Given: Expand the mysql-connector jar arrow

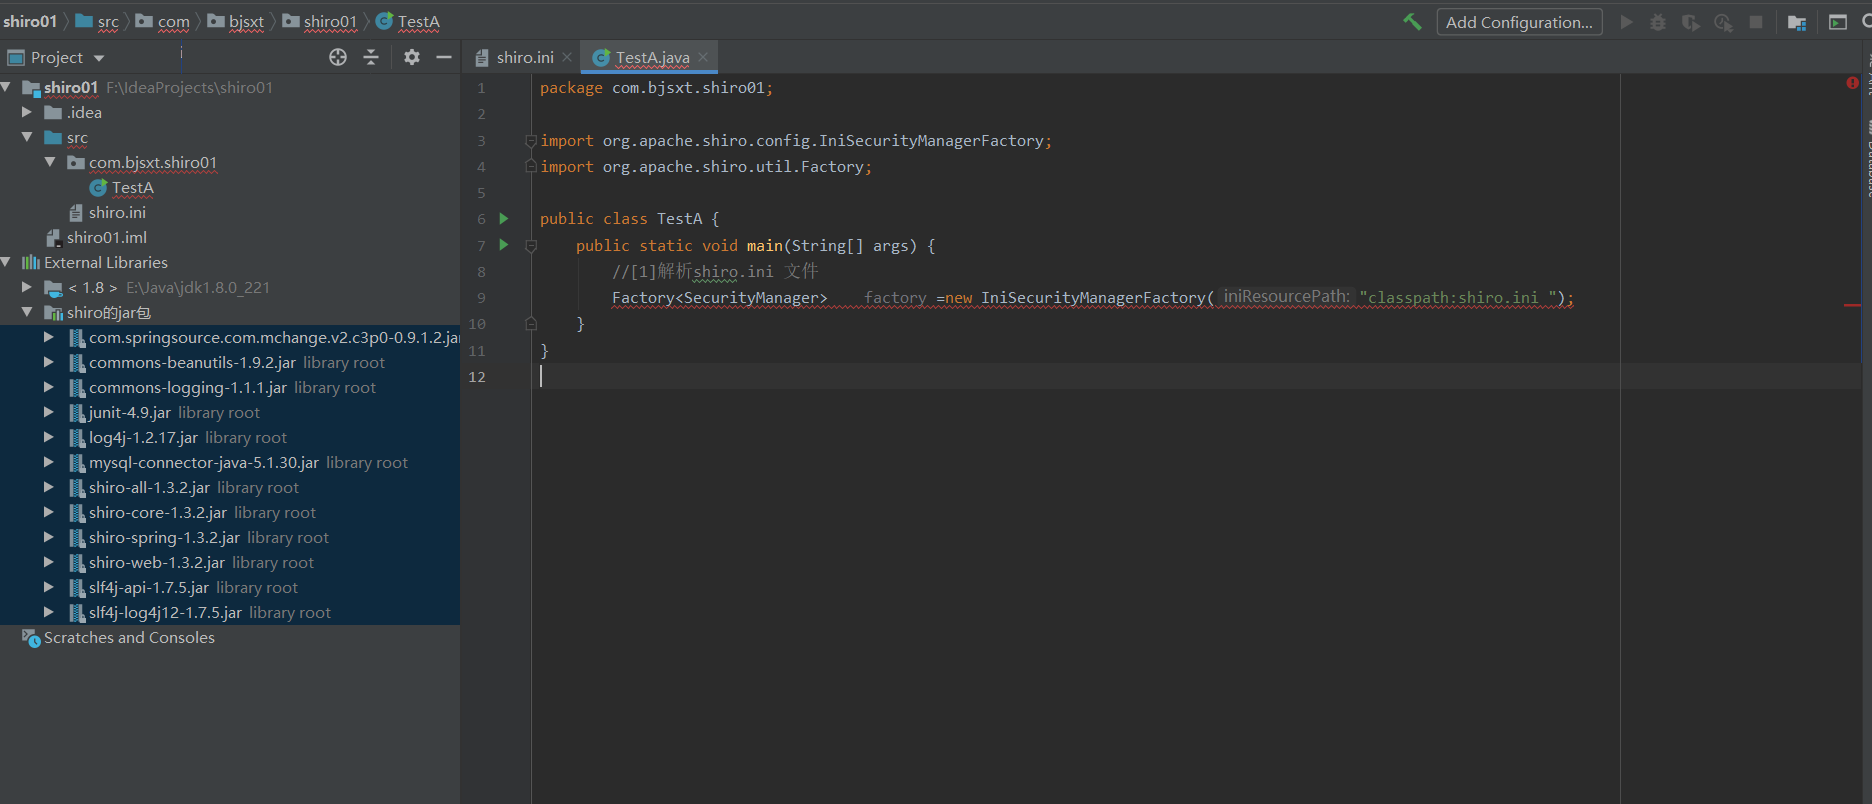Looking at the screenshot, I should (49, 463).
